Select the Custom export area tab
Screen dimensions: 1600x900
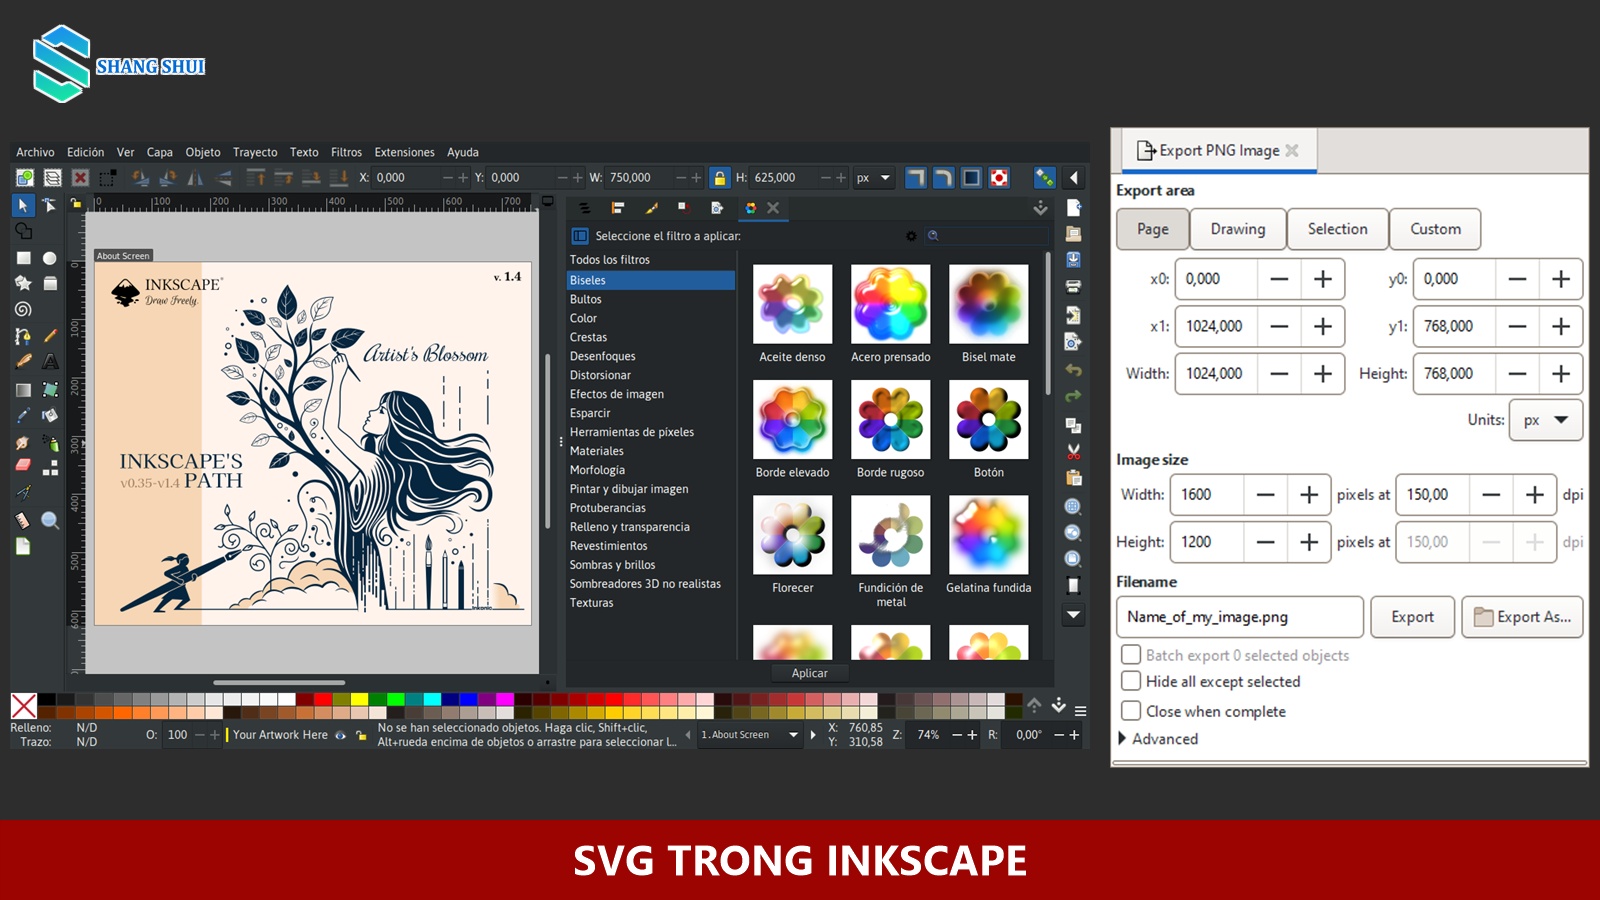(x=1435, y=229)
